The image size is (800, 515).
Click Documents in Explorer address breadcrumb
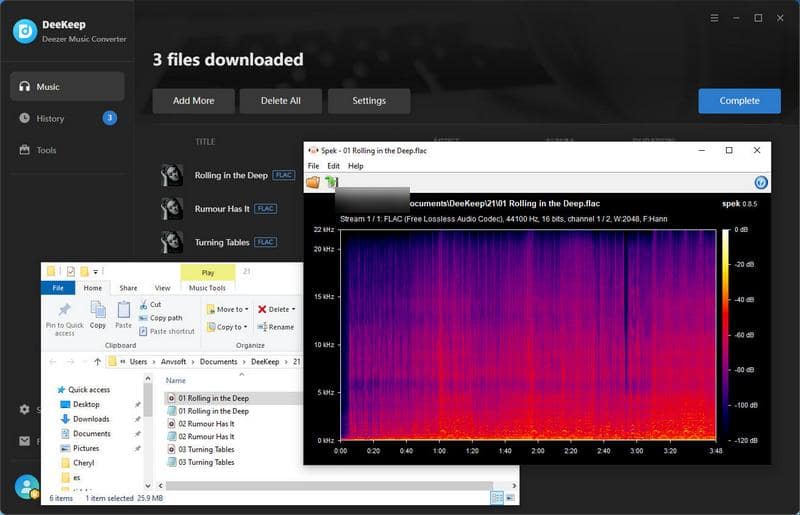tap(218, 361)
